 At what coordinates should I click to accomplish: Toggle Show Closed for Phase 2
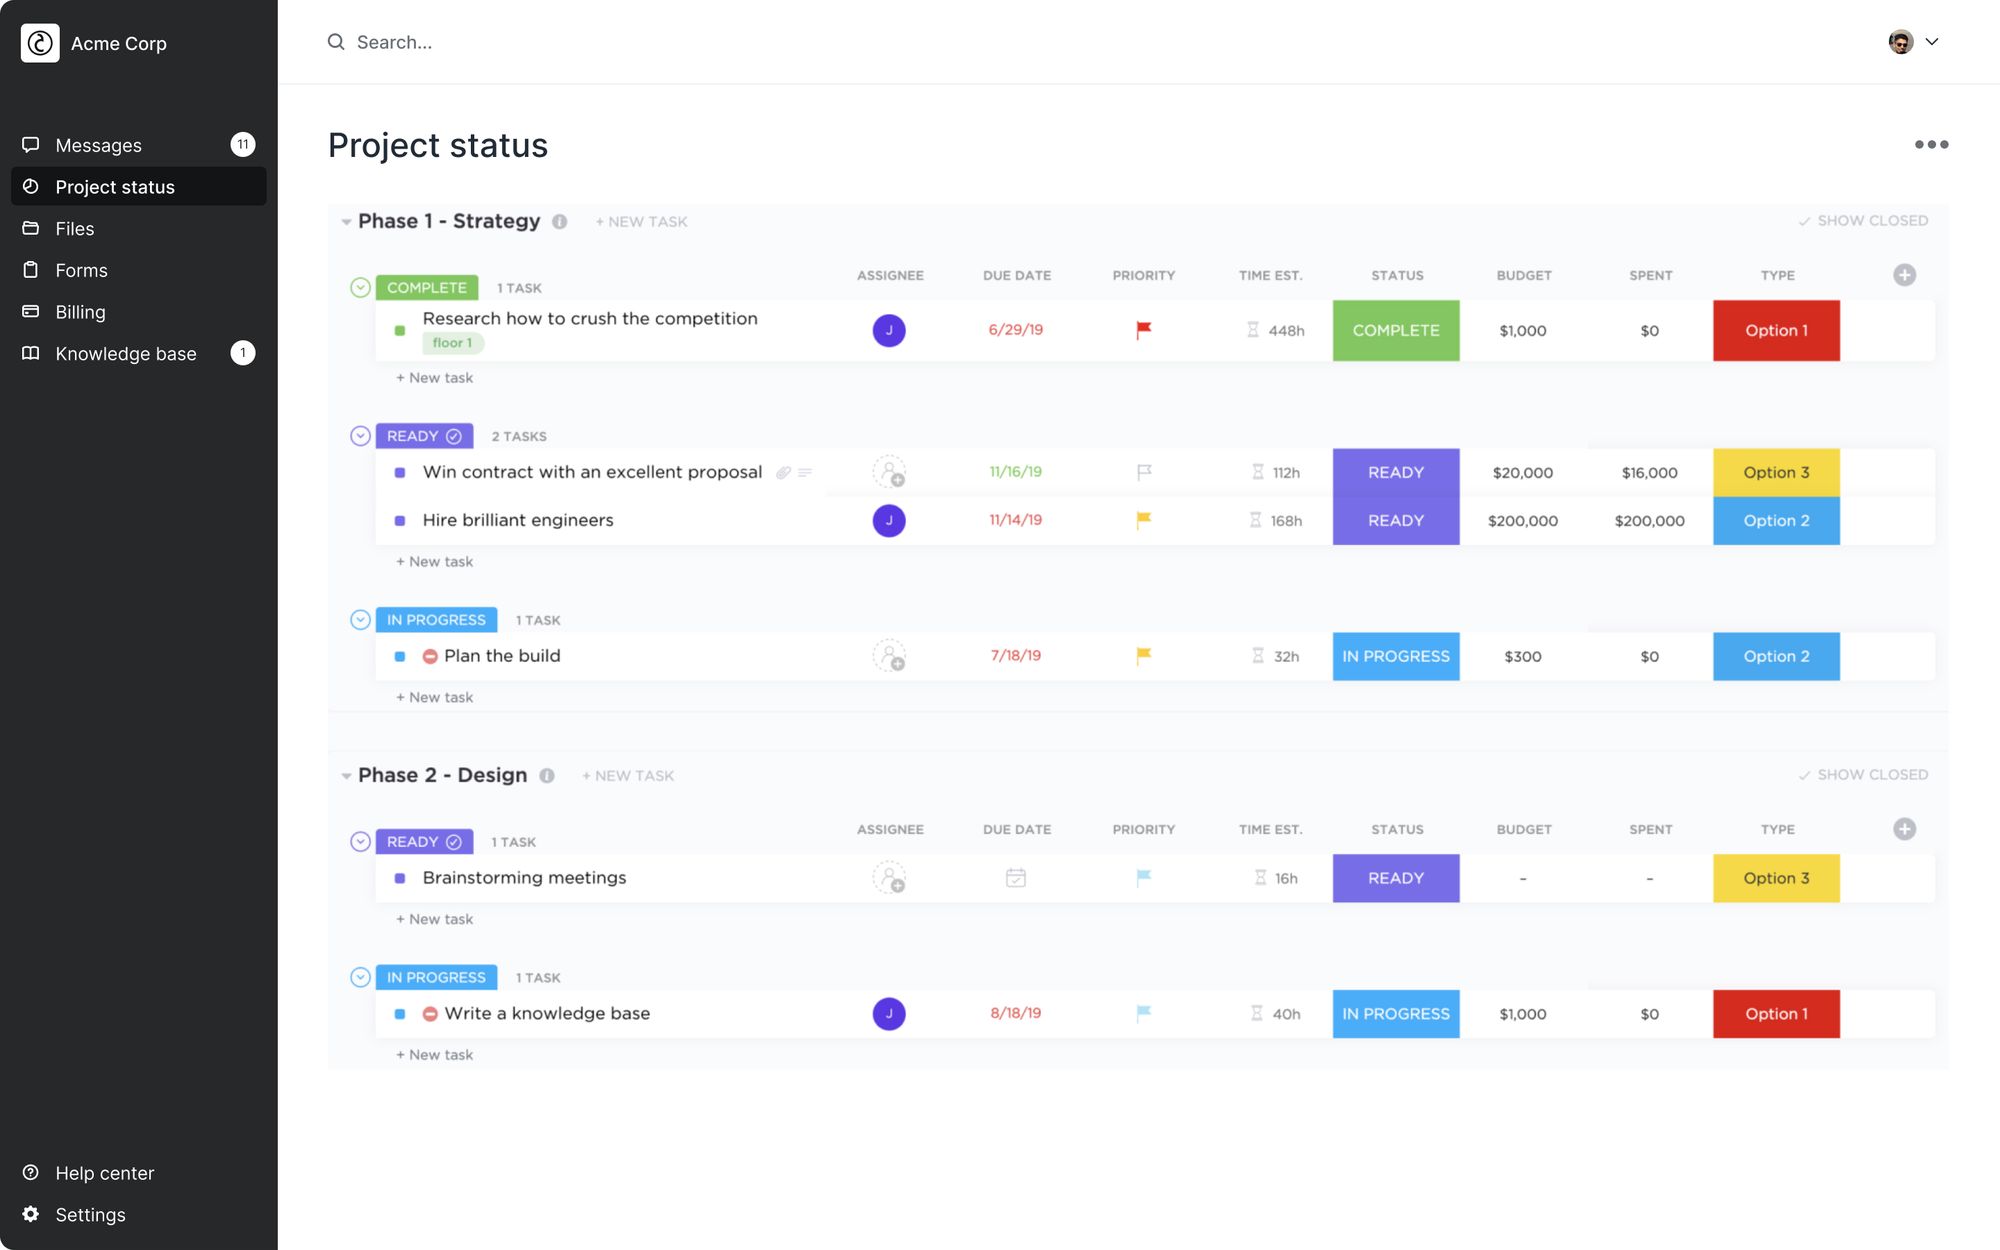[x=1863, y=774]
